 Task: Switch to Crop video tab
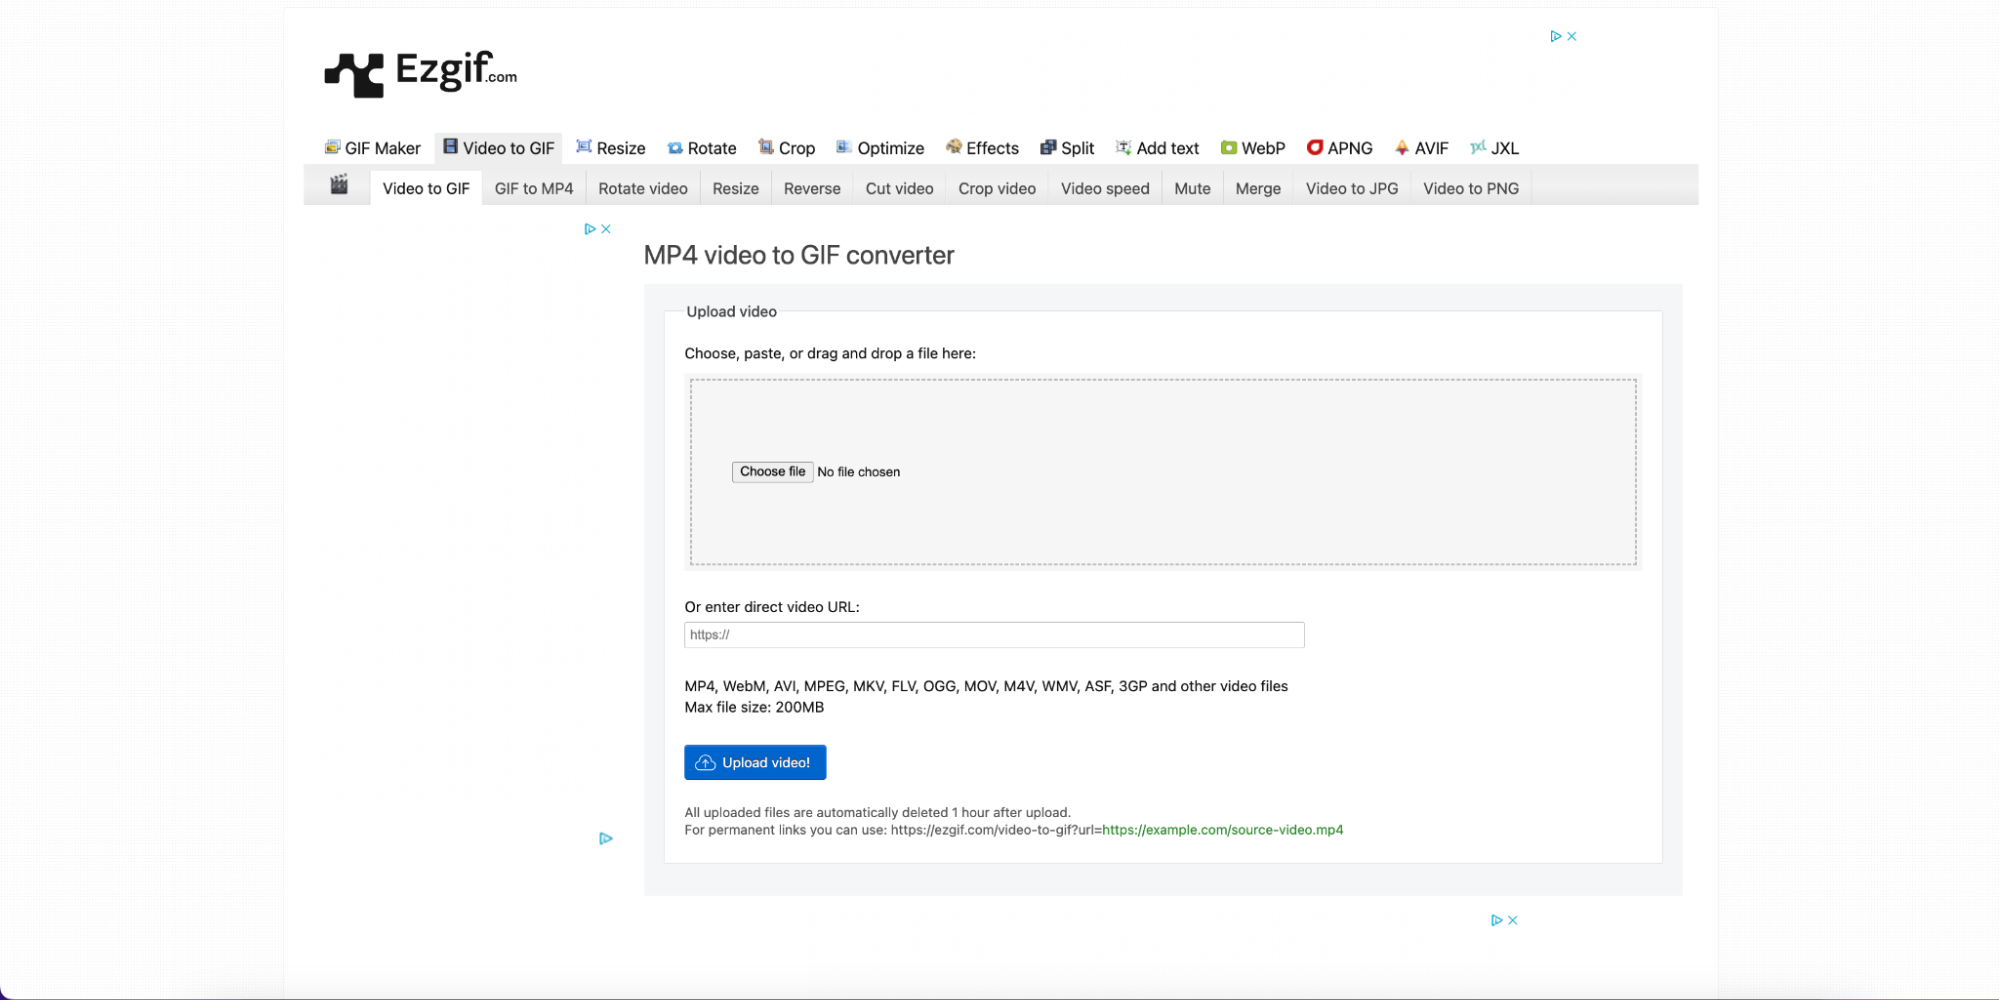(997, 188)
